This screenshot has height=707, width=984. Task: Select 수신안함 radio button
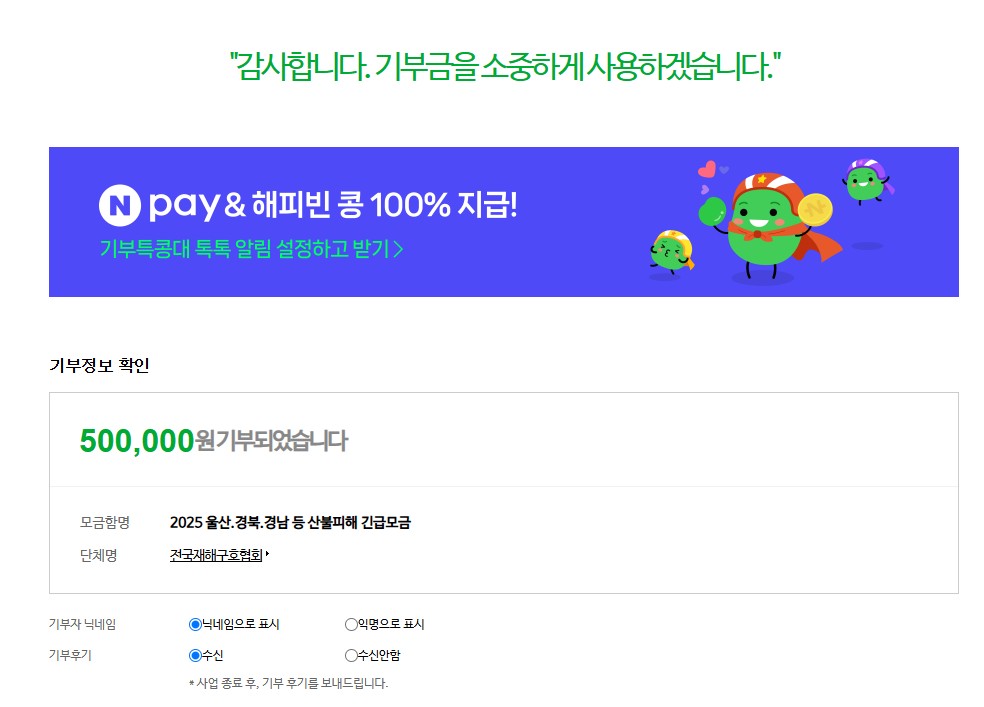click(x=351, y=656)
